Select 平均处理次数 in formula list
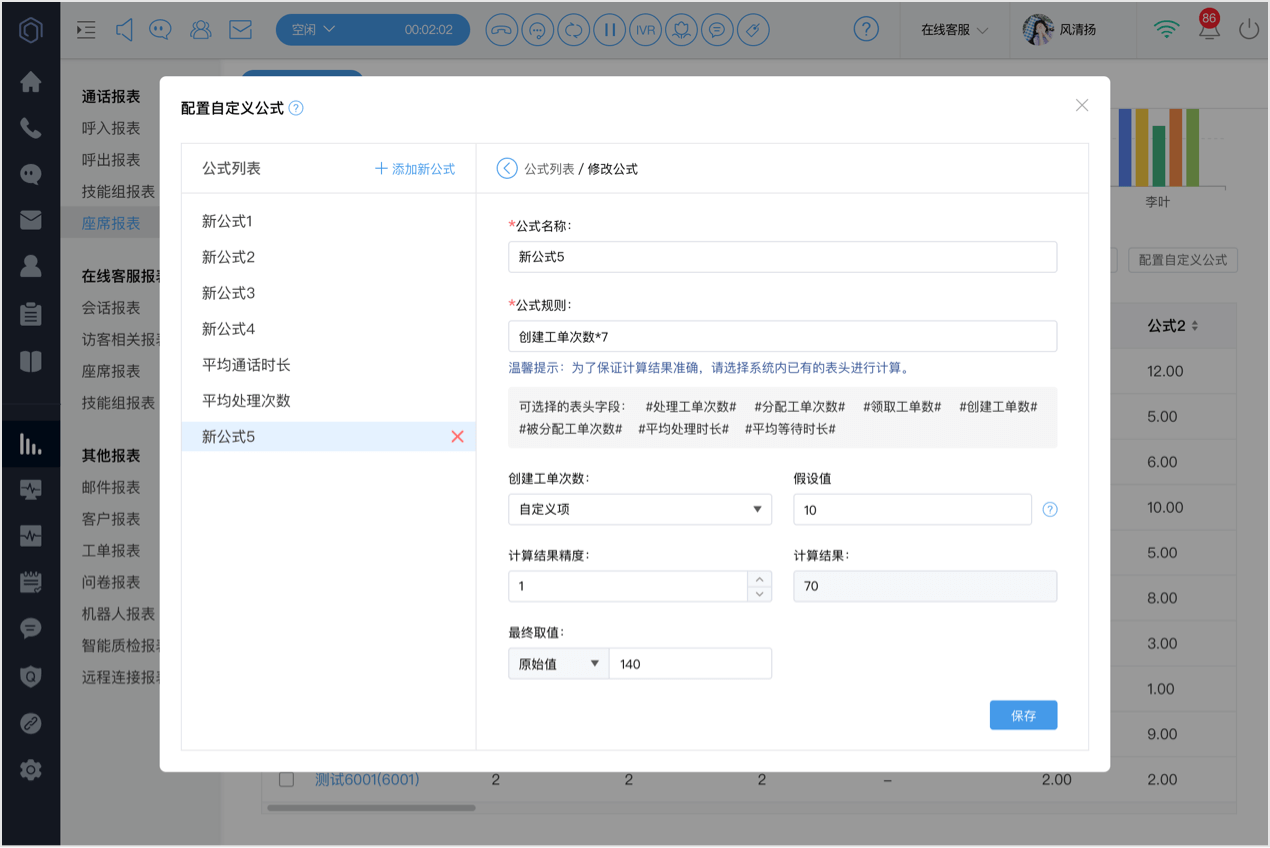The image size is (1270, 848). point(328,400)
